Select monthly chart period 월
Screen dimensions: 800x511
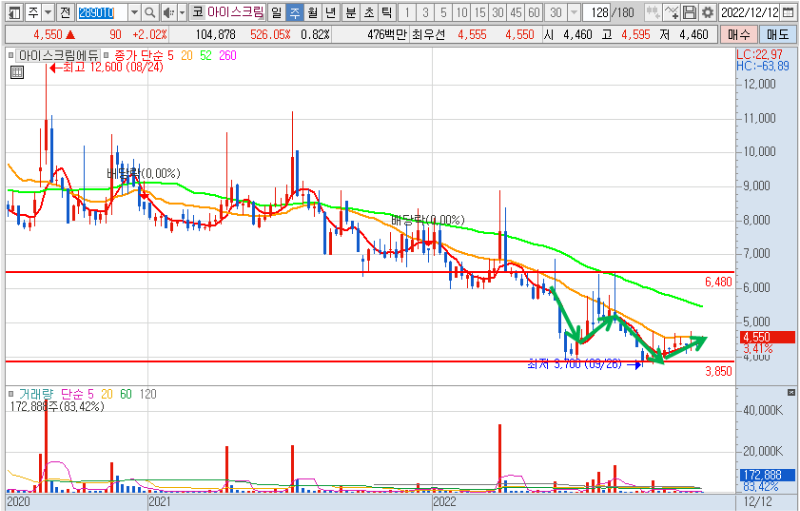click(313, 12)
